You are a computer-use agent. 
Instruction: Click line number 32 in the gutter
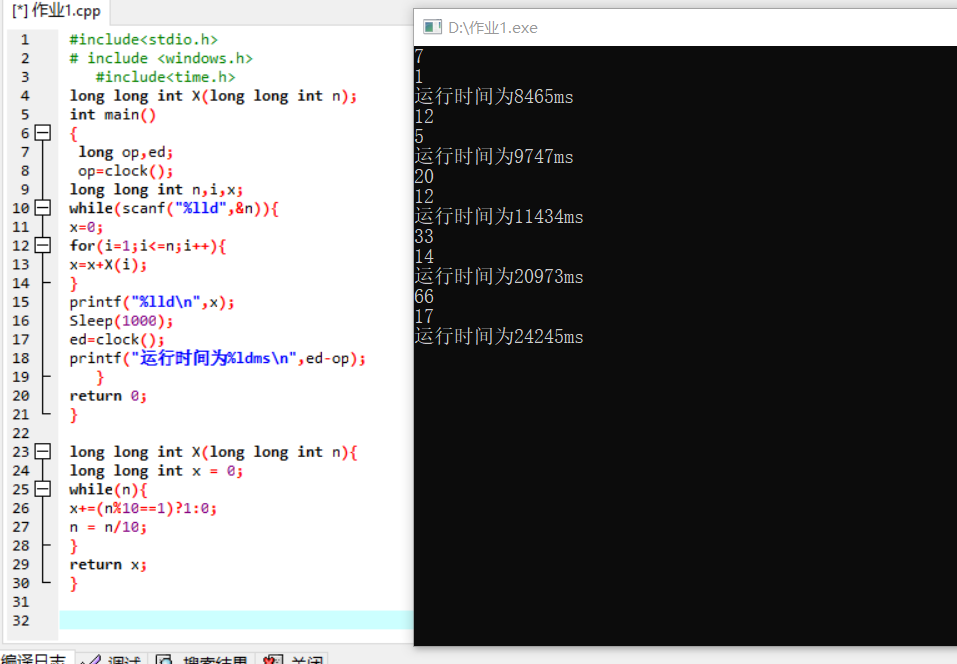(x=21, y=621)
